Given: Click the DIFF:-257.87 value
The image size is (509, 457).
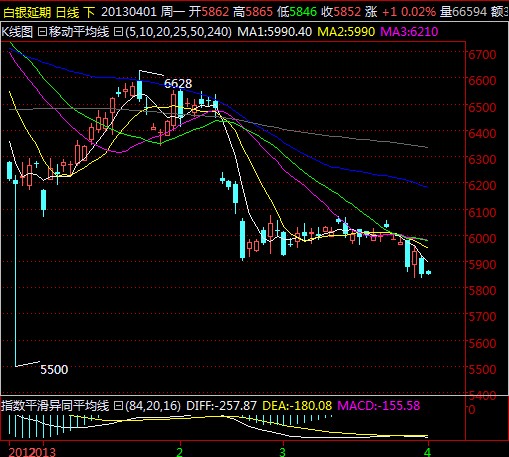Looking at the screenshot, I should pos(221,406).
